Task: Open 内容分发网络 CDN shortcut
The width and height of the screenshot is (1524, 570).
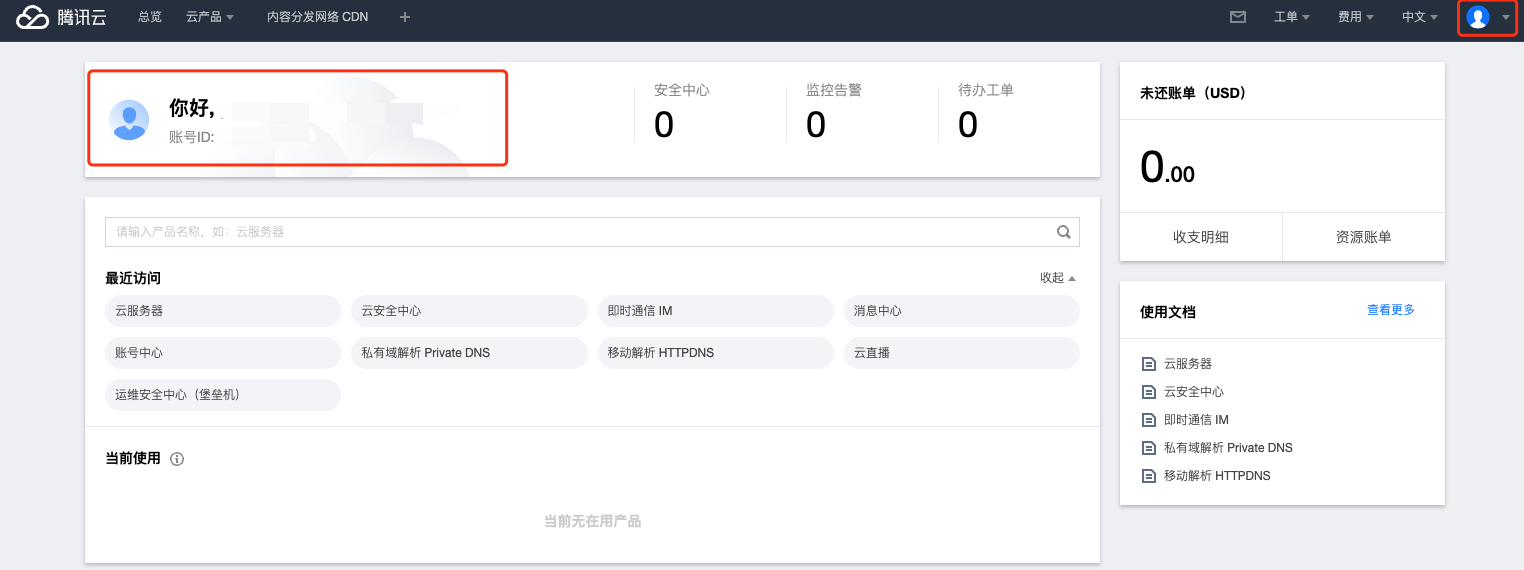Action: (x=318, y=17)
